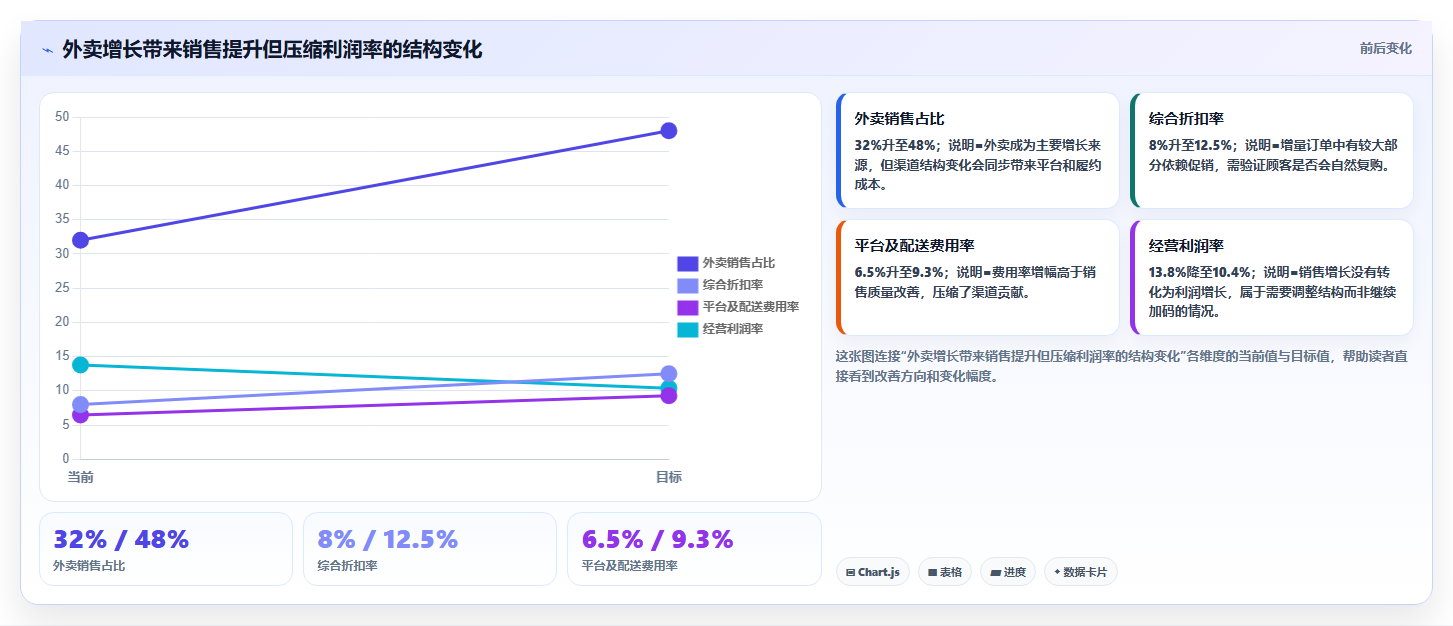Click legend text 平台及配送费用率
Image resolution: width=1453 pixels, height=626 pixels.
tap(750, 307)
